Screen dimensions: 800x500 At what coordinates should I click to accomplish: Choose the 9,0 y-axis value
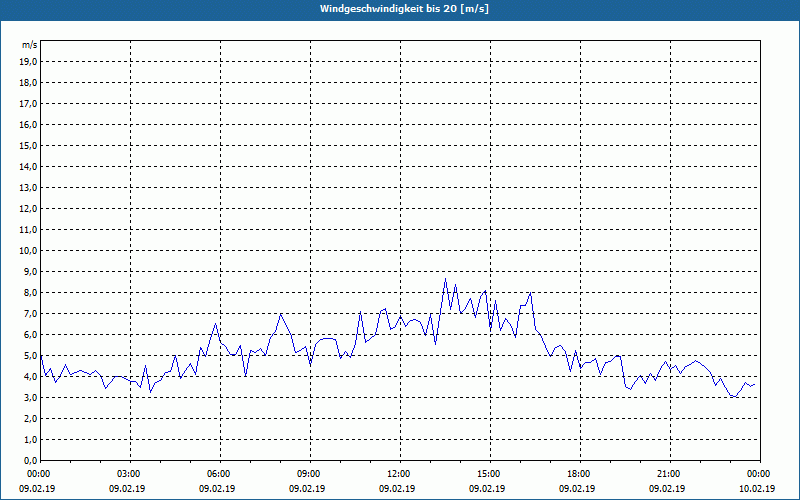30,271
